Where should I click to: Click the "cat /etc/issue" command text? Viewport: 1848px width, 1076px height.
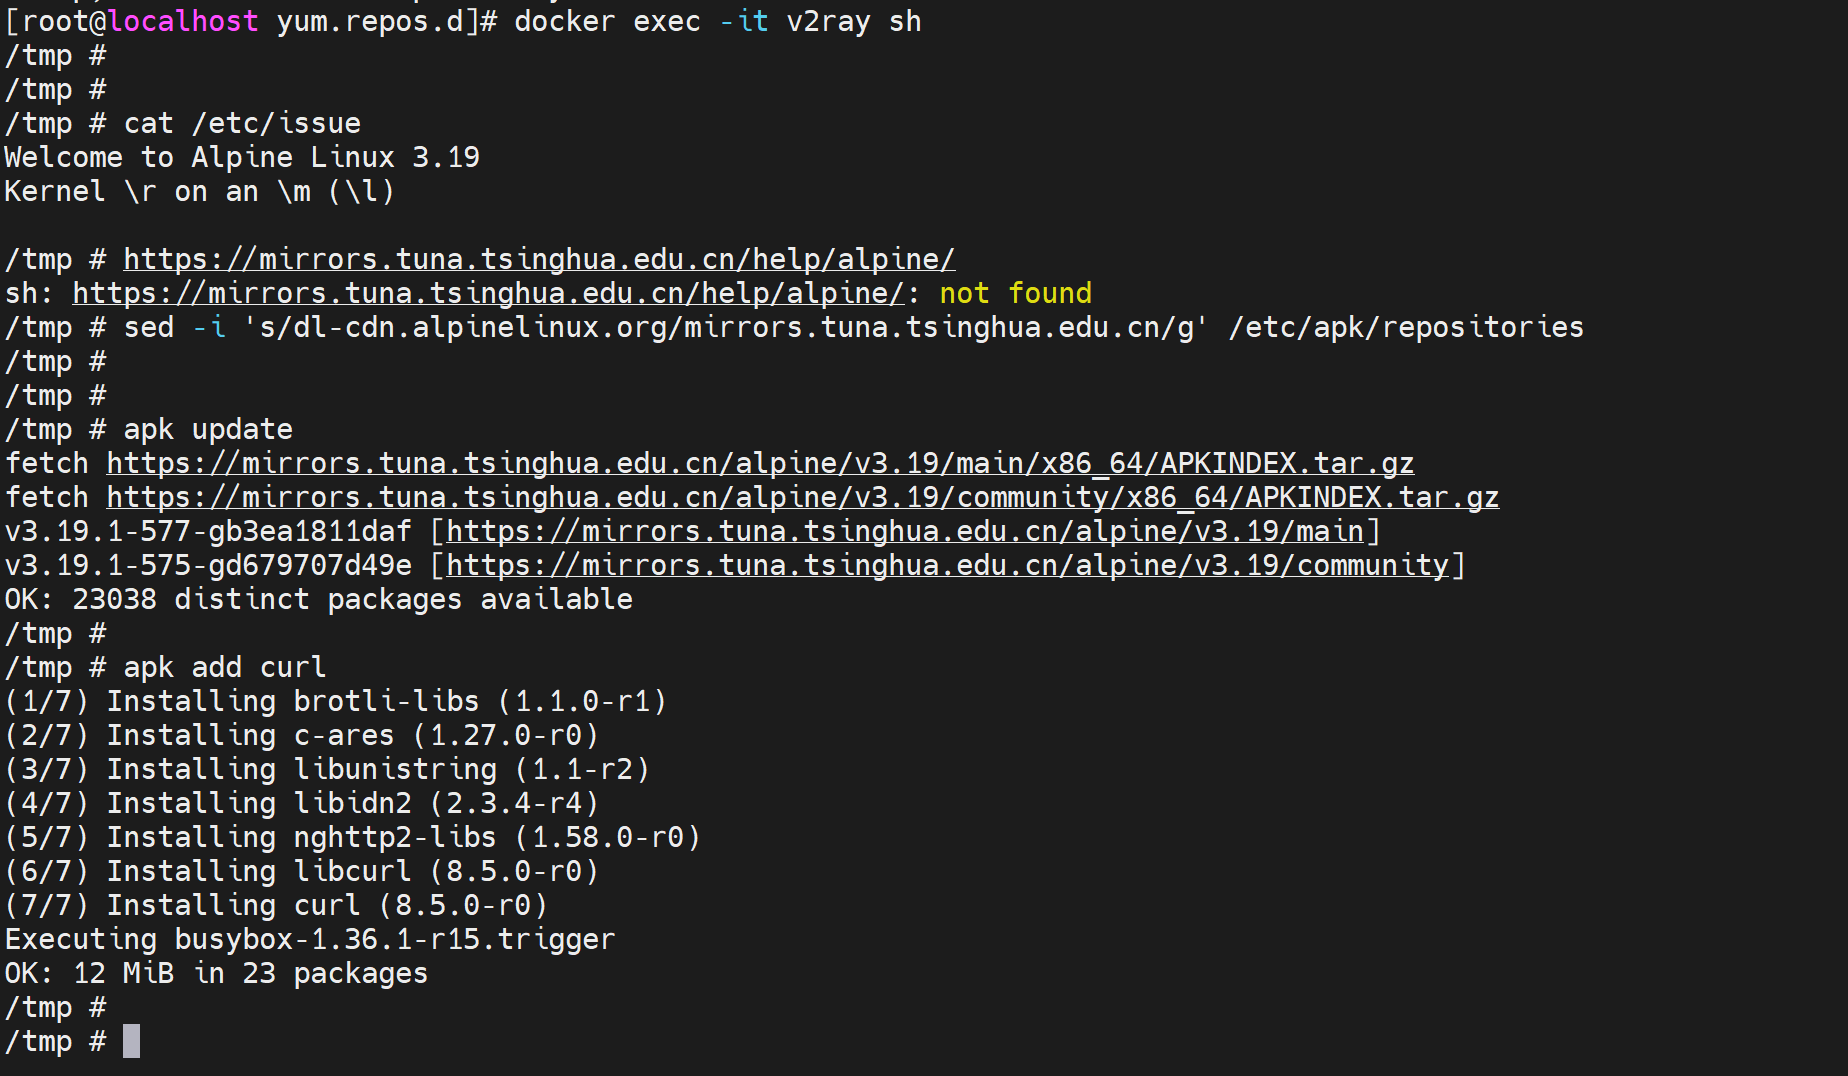(x=242, y=124)
